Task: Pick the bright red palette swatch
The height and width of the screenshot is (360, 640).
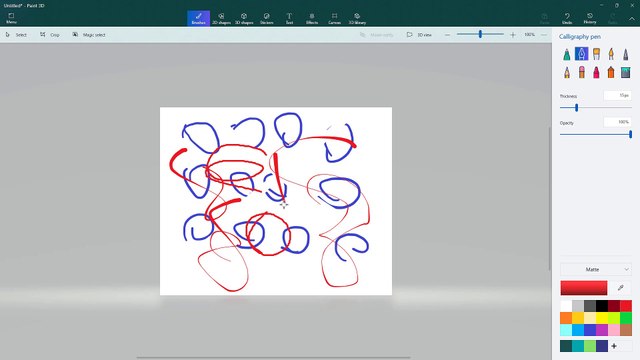Action: [x=626, y=306]
